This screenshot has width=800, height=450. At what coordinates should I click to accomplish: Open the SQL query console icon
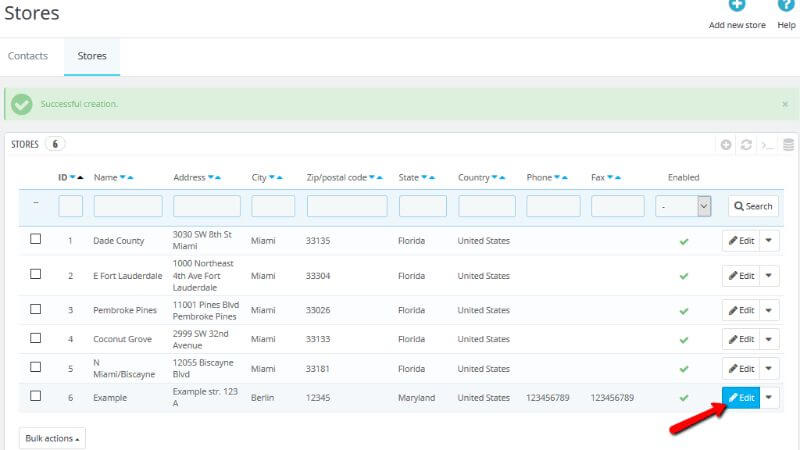(x=767, y=145)
